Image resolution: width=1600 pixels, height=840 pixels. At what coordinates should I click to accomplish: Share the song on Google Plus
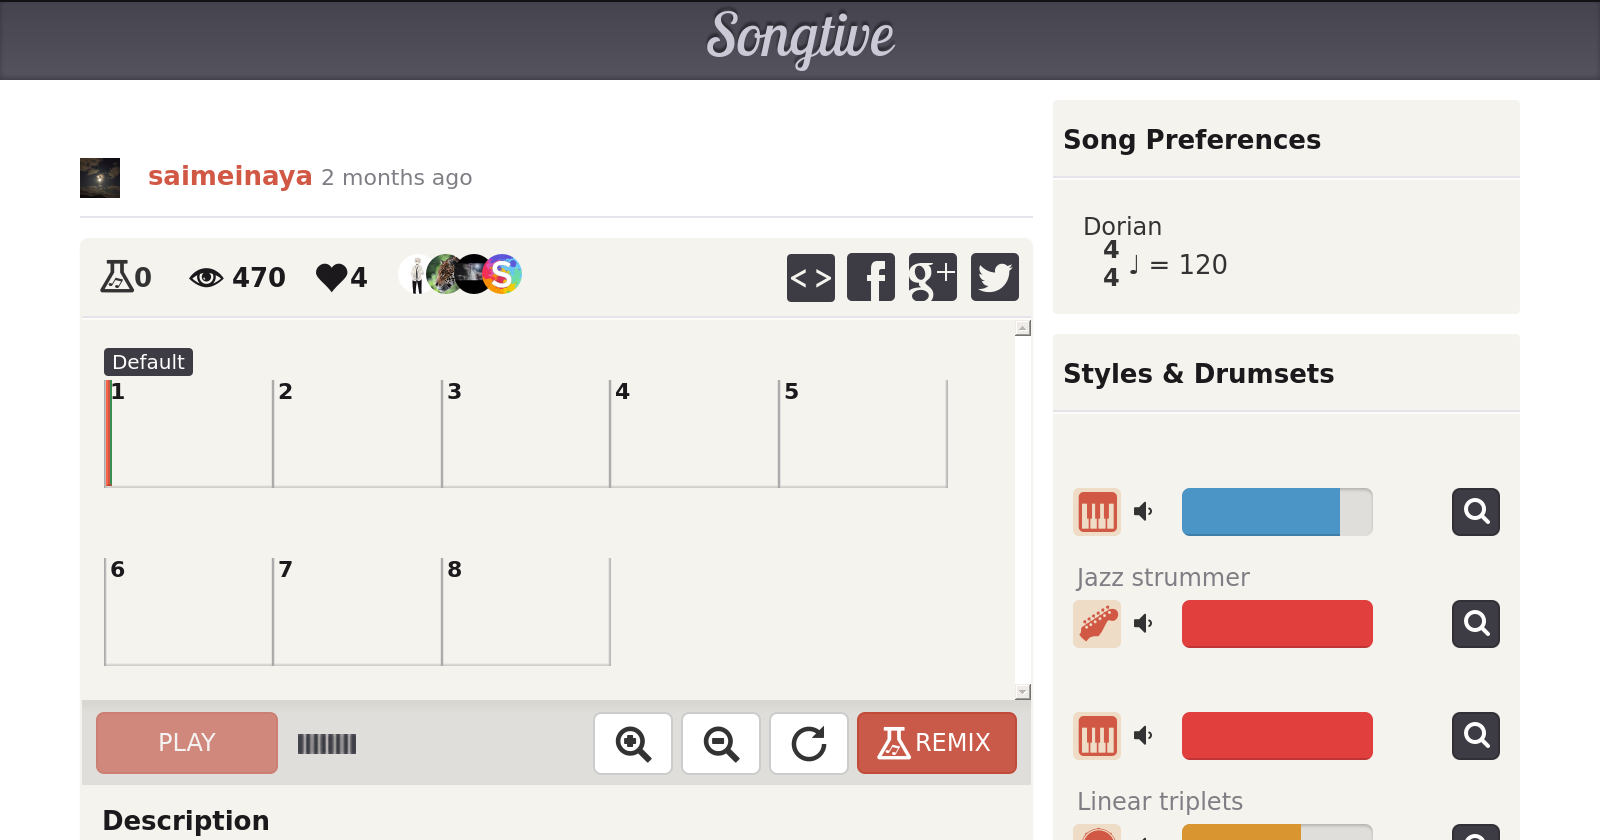(932, 277)
